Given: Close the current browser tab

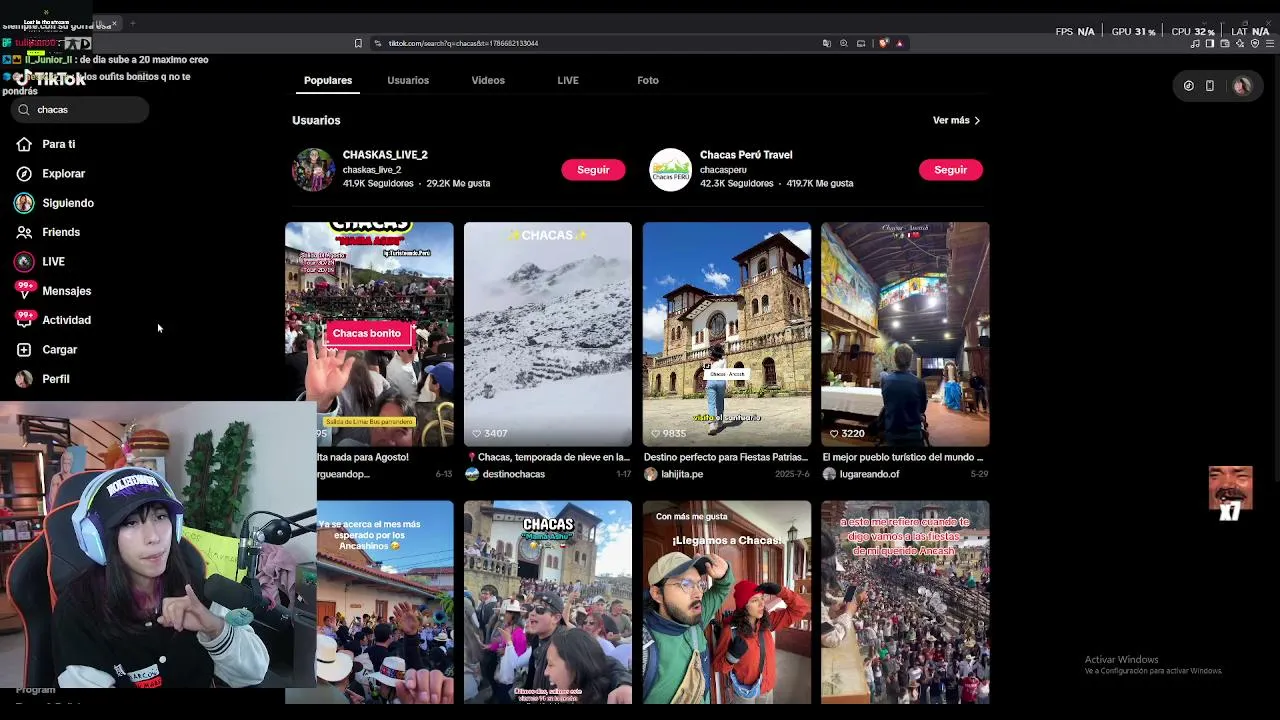Looking at the screenshot, I should tap(114, 23).
